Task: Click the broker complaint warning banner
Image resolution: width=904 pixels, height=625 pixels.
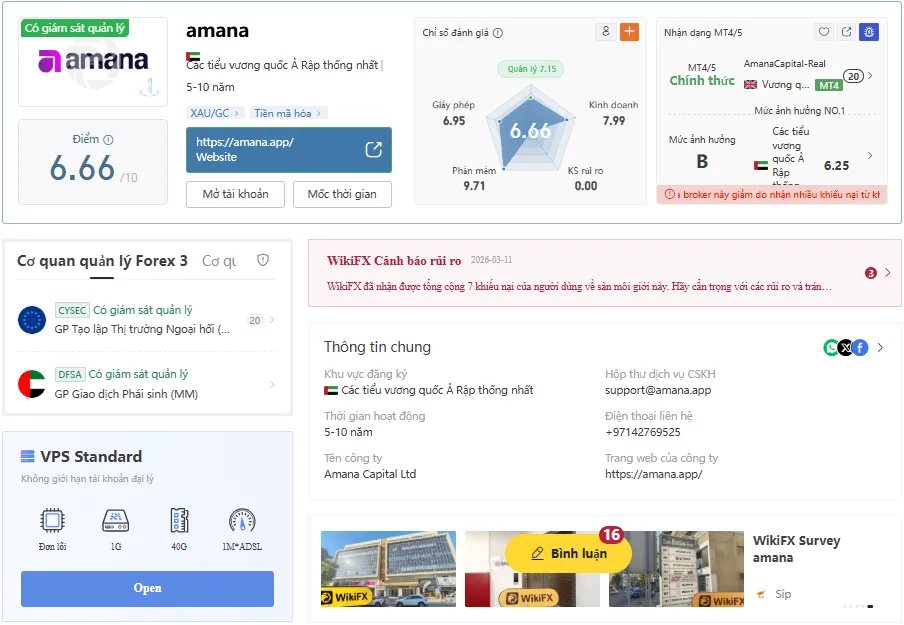Action: click(772, 195)
